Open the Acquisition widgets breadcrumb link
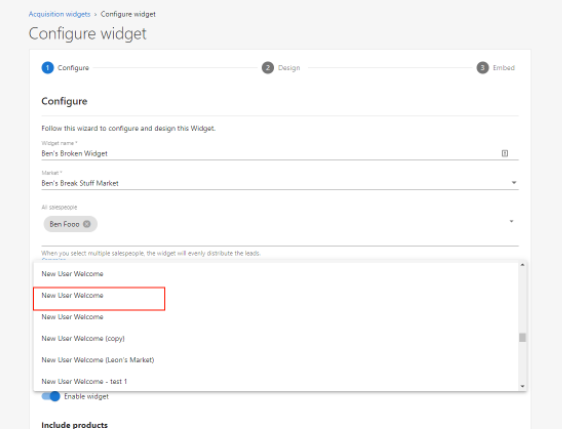The height and width of the screenshot is (432, 562). 59,14
